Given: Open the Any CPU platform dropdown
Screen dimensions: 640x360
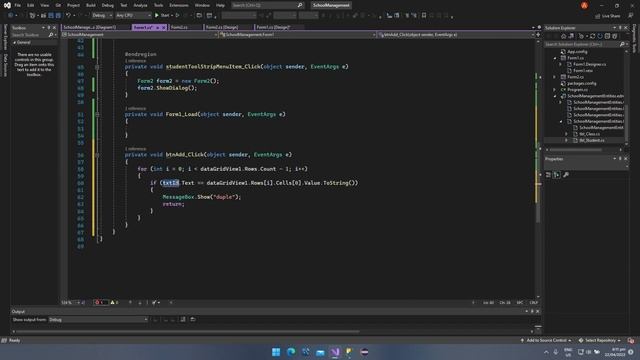Looking at the screenshot, I should point(133,16).
